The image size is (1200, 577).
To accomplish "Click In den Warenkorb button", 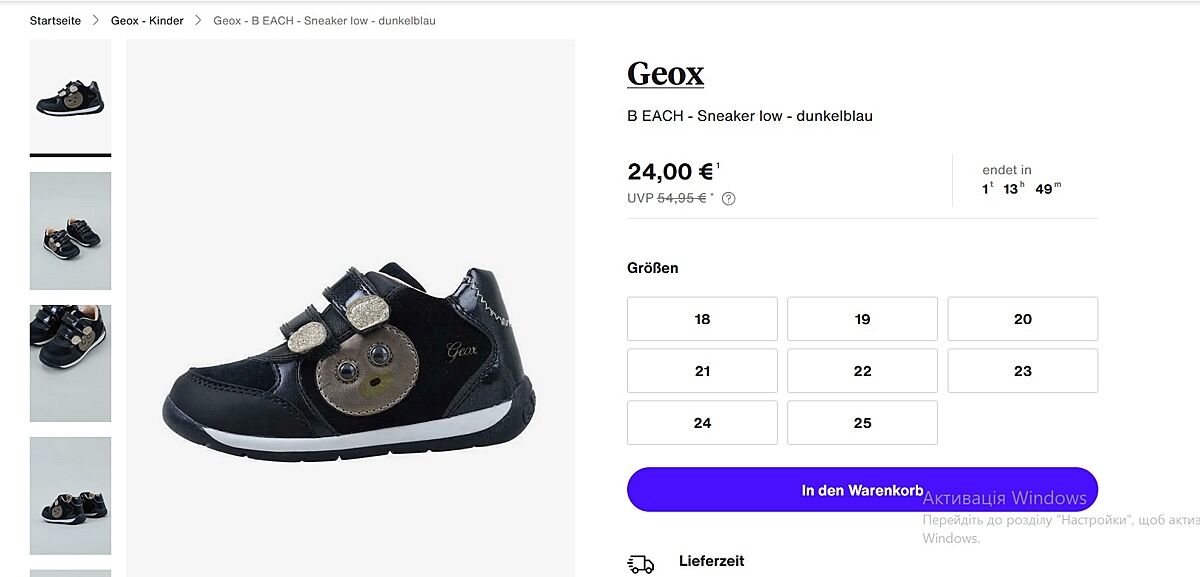I will pyautogui.click(x=862, y=490).
